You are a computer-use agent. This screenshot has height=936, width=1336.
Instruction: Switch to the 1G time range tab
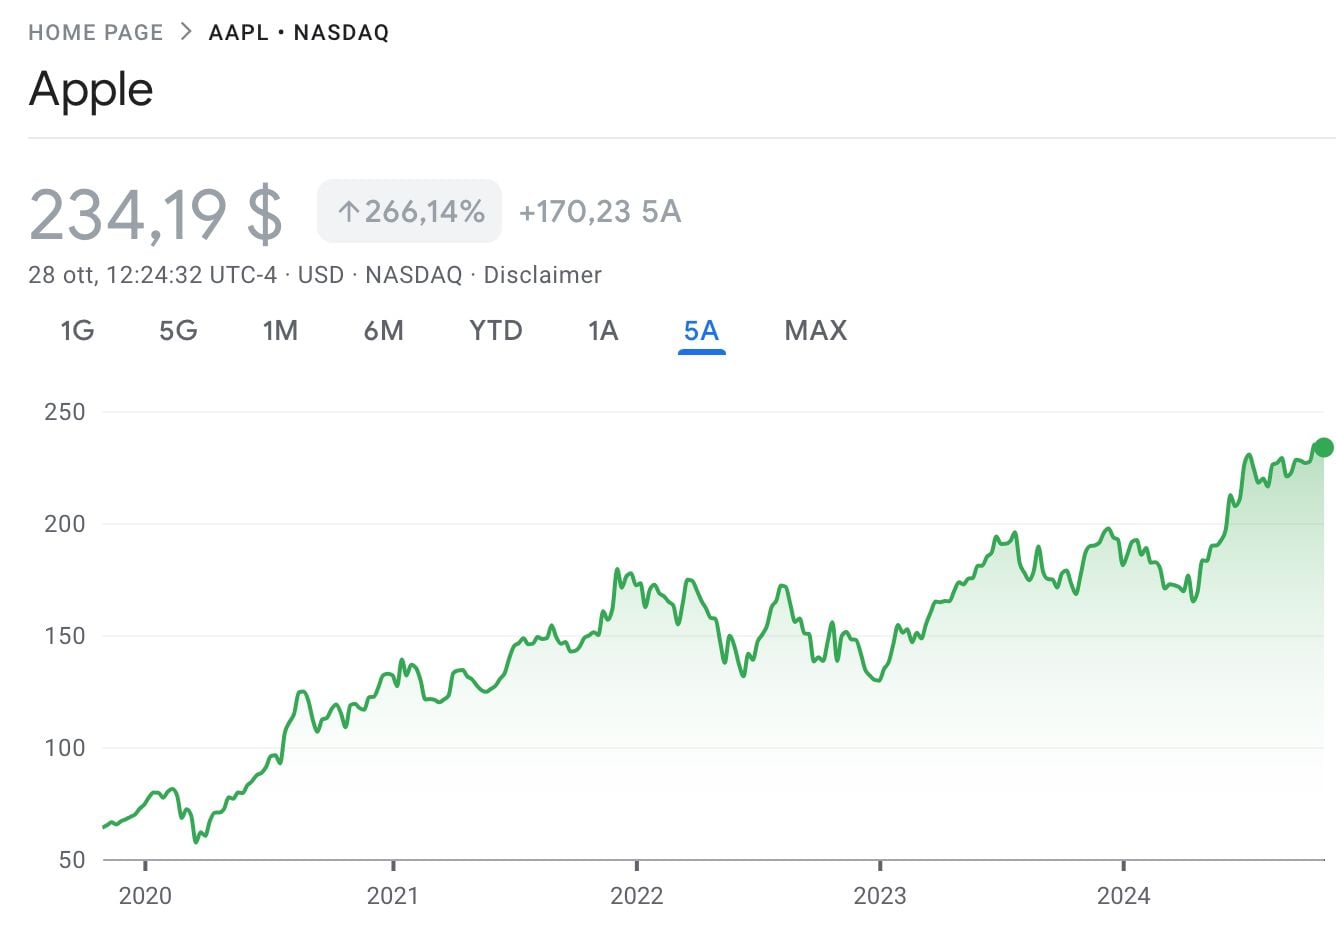click(x=77, y=330)
